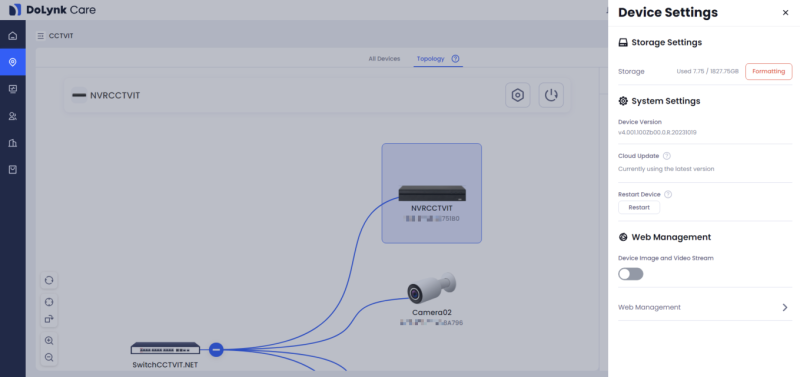800x377 pixels.
Task: Switch to the All Devices tab
Action: tap(384, 59)
